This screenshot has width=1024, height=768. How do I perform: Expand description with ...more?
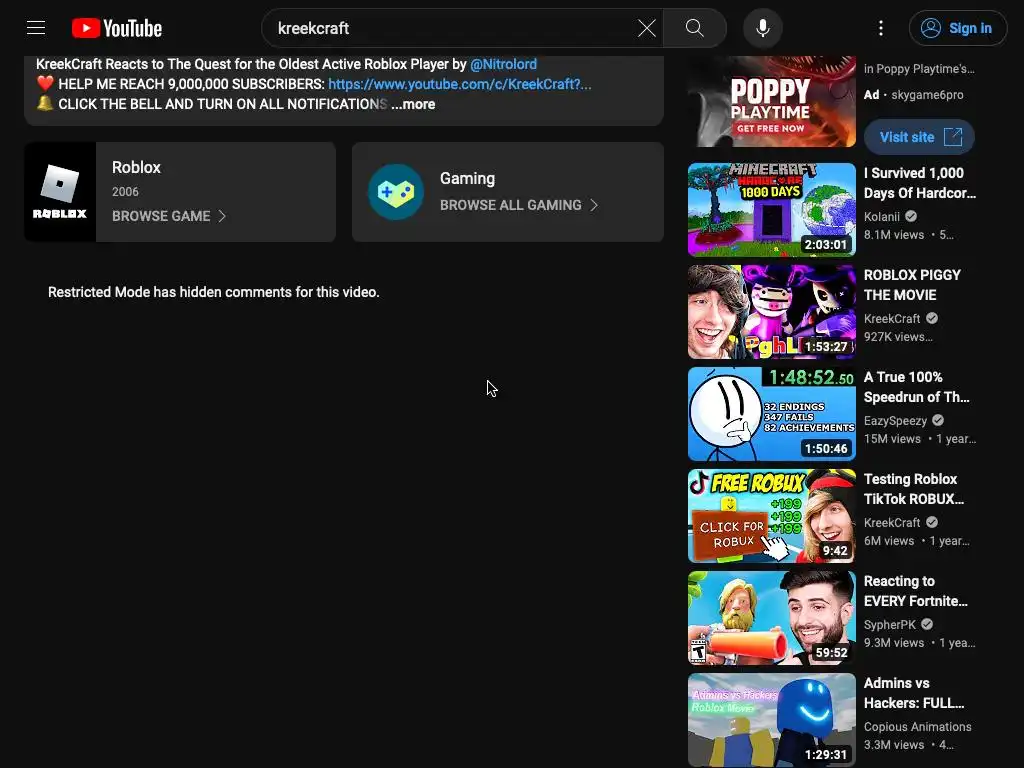[413, 104]
